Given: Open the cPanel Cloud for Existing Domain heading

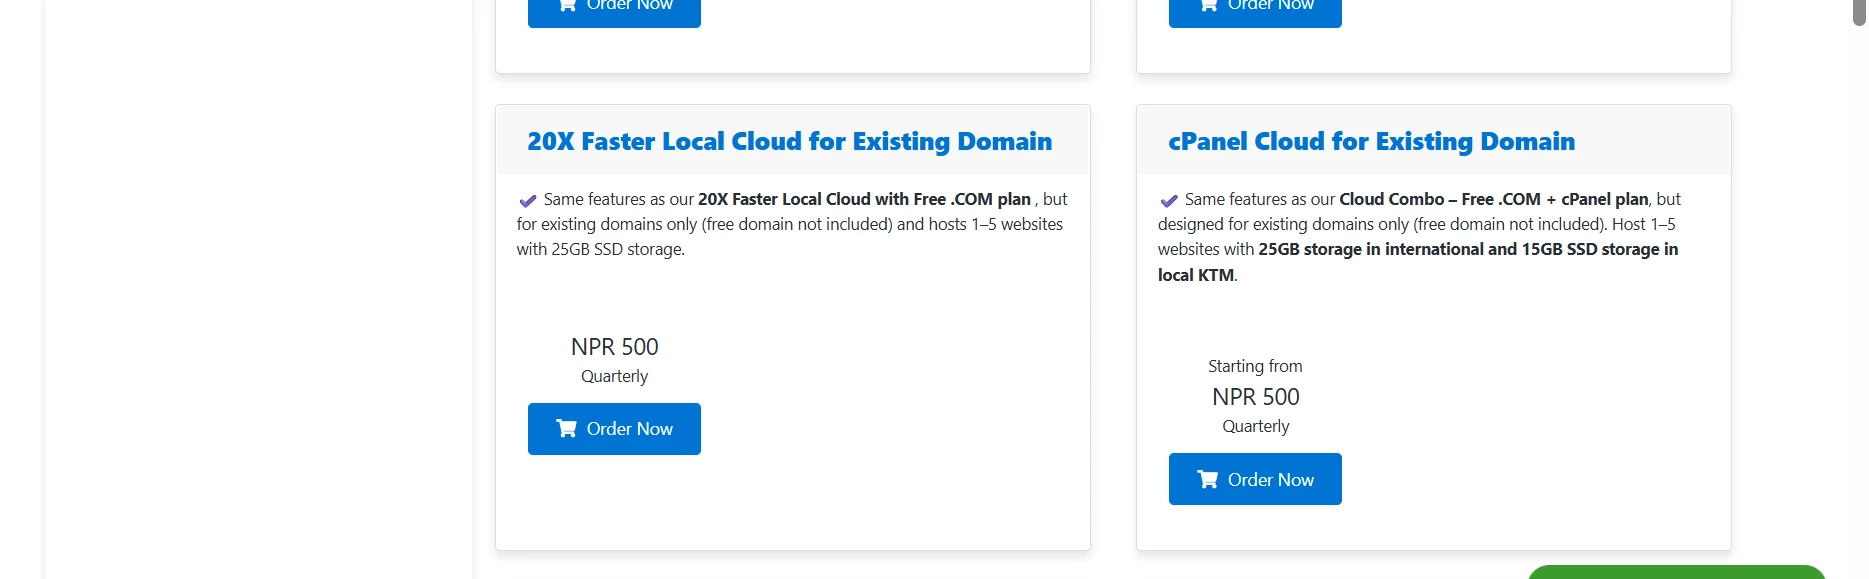Looking at the screenshot, I should pyautogui.click(x=1371, y=141).
